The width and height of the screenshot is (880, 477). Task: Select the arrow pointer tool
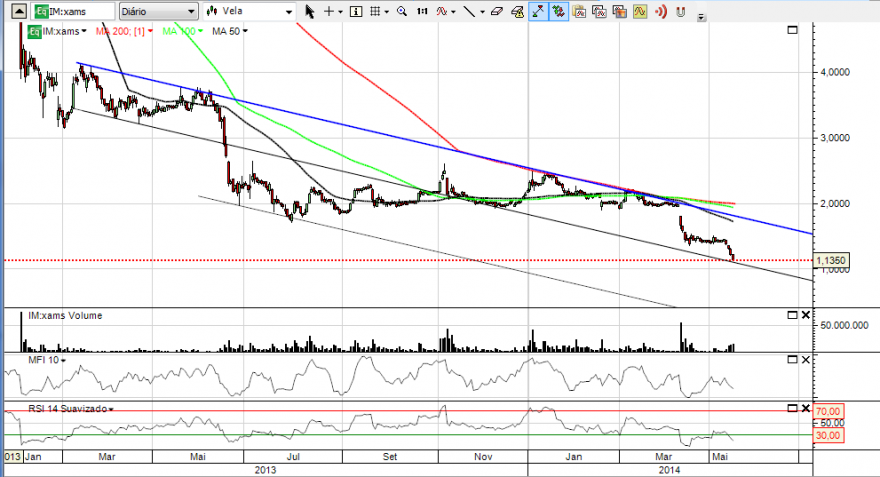point(309,11)
